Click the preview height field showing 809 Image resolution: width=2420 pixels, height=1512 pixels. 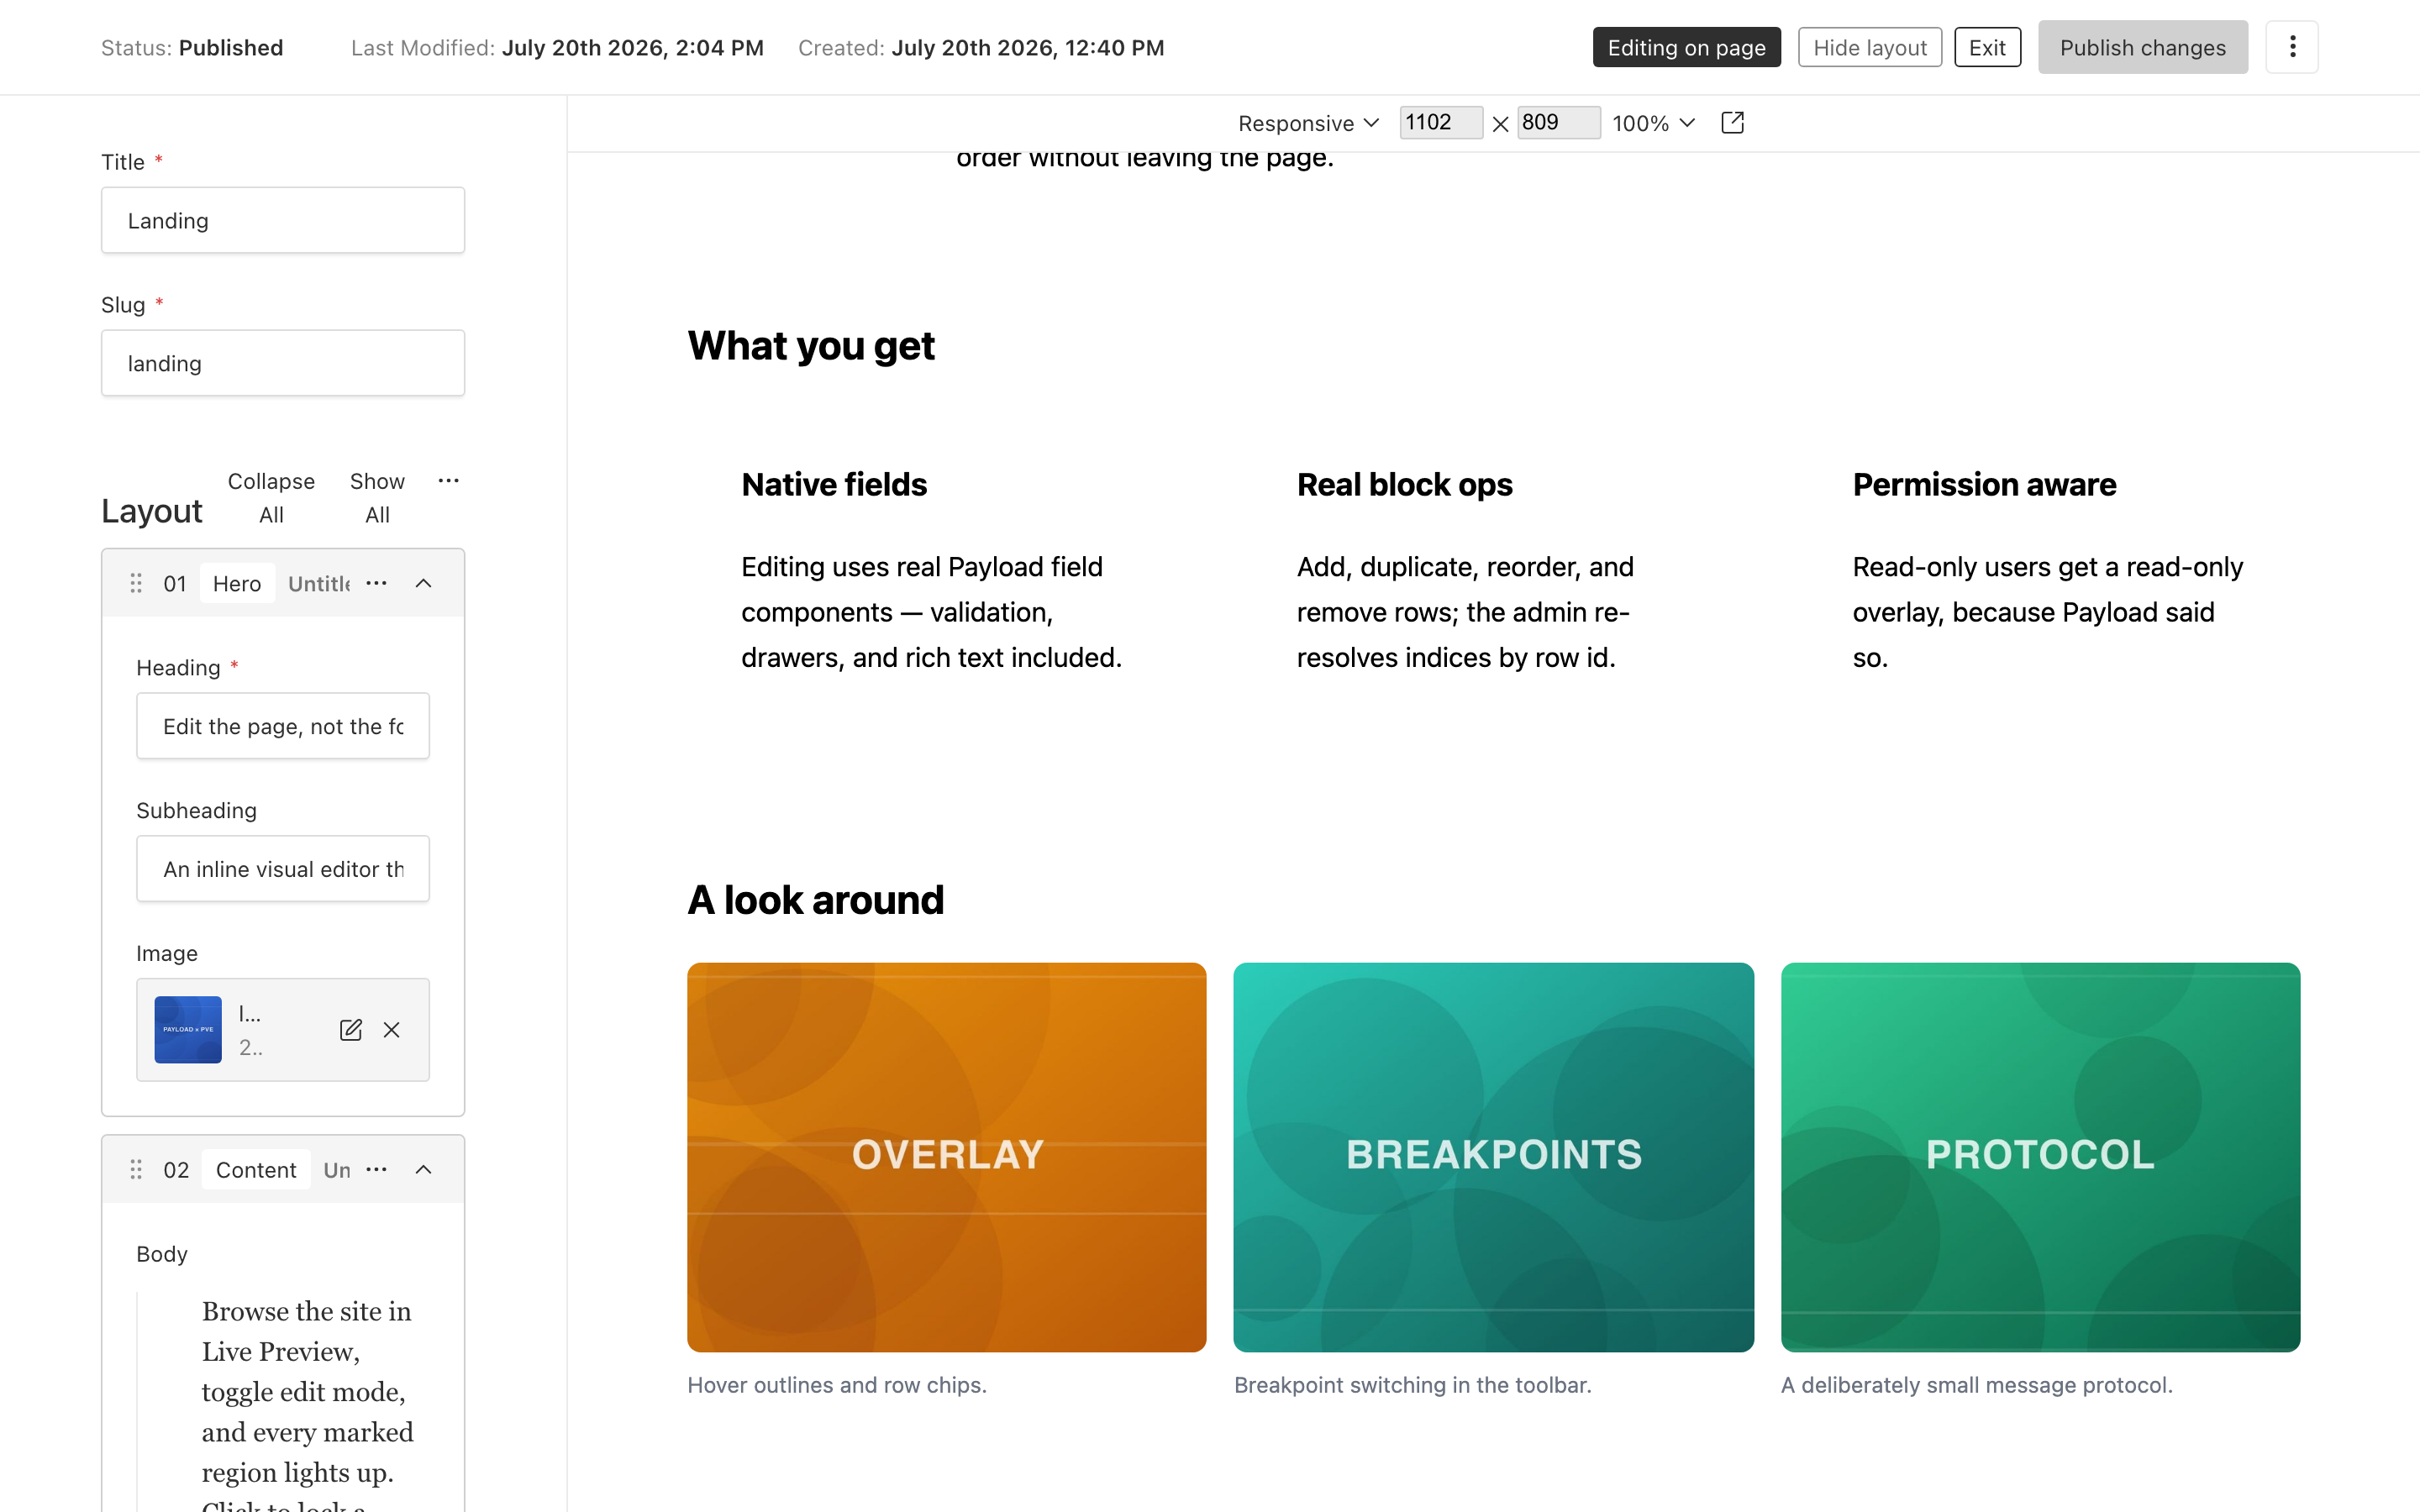pos(1558,122)
